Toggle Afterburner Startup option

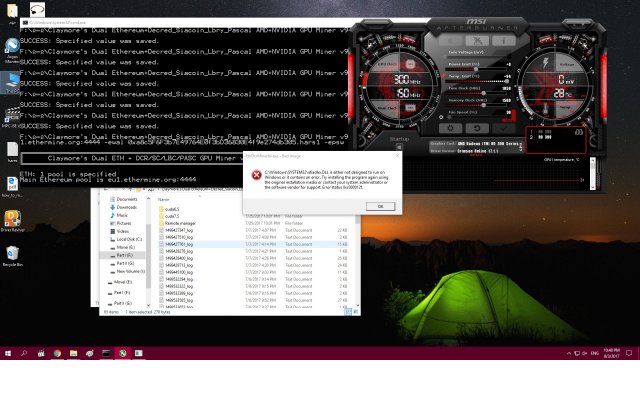400,139
